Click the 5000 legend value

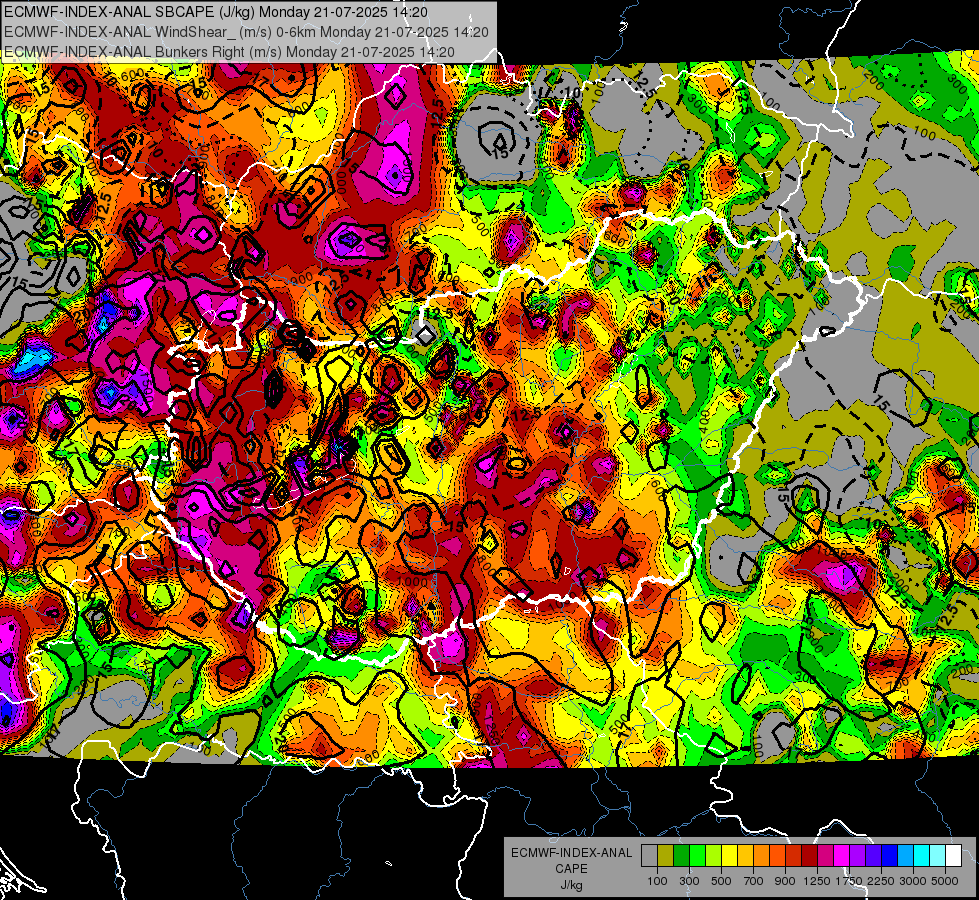click(945, 881)
